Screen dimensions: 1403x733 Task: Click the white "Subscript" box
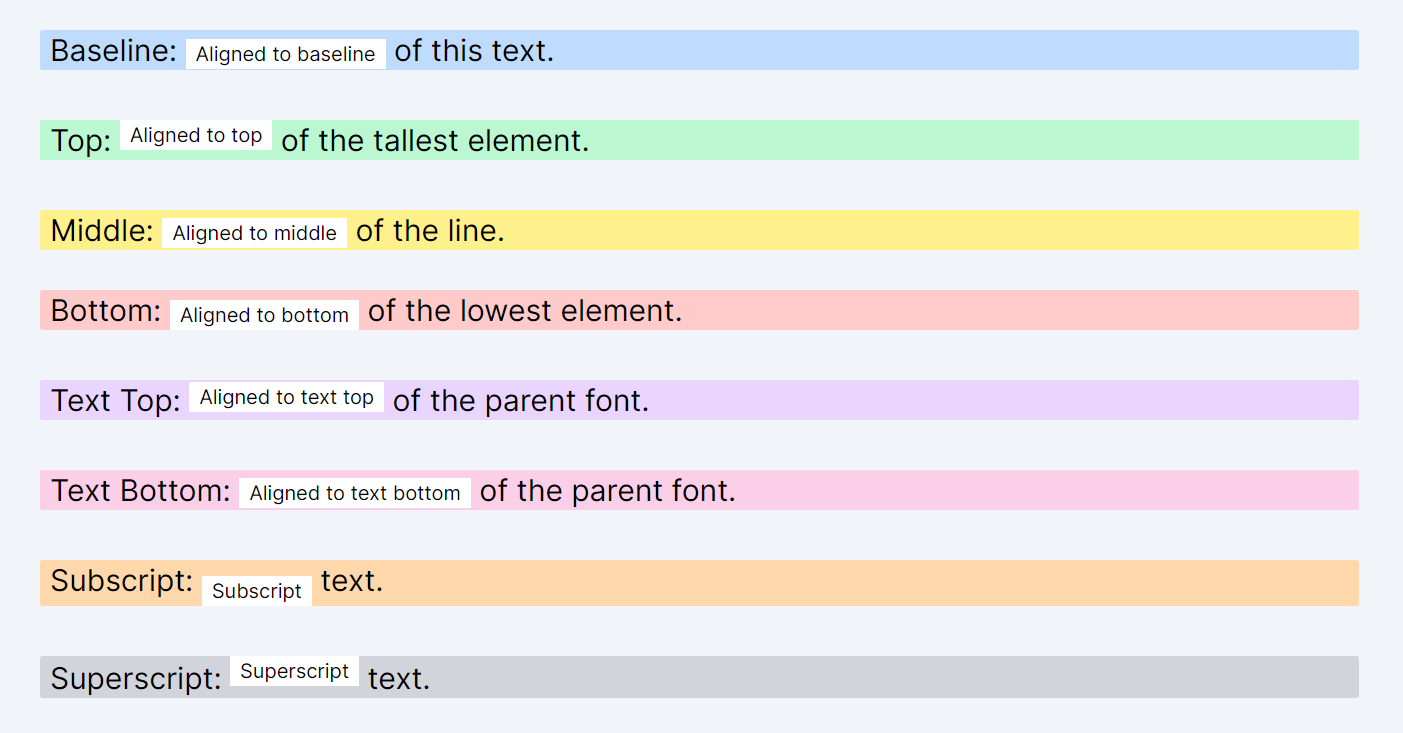pyautogui.click(x=257, y=591)
